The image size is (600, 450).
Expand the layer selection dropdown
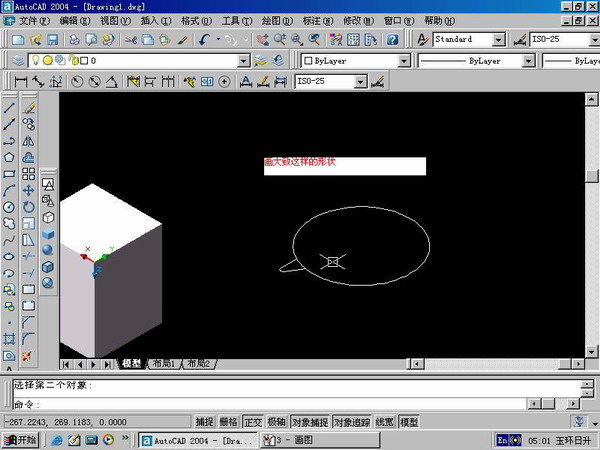pos(241,60)
